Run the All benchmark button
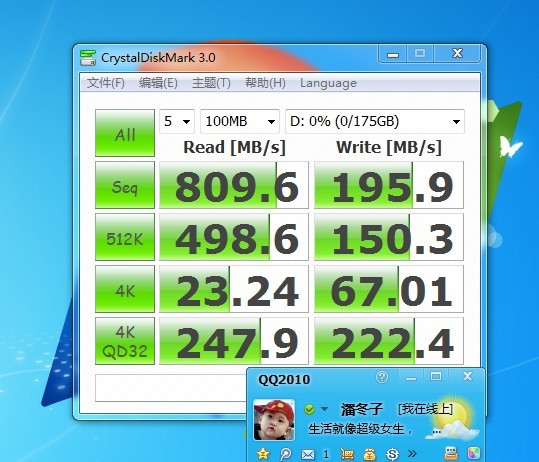The width and height of the screenshot is (539, 462). click(x=125, y=133)
